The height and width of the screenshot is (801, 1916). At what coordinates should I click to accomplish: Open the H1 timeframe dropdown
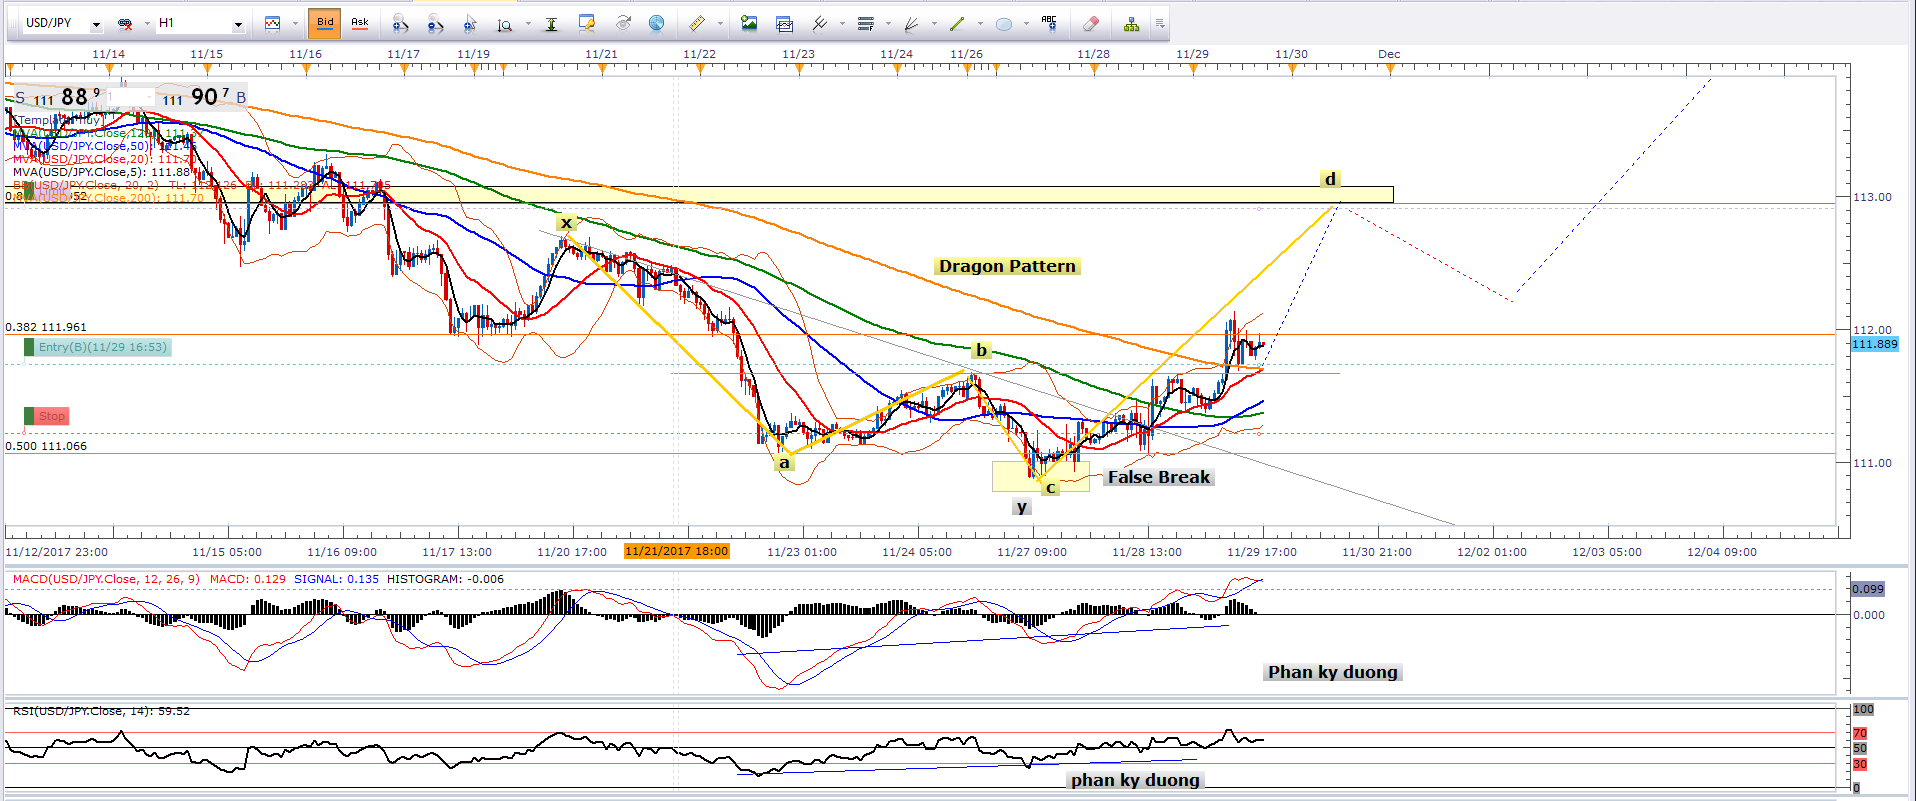[x=238, y=24]
